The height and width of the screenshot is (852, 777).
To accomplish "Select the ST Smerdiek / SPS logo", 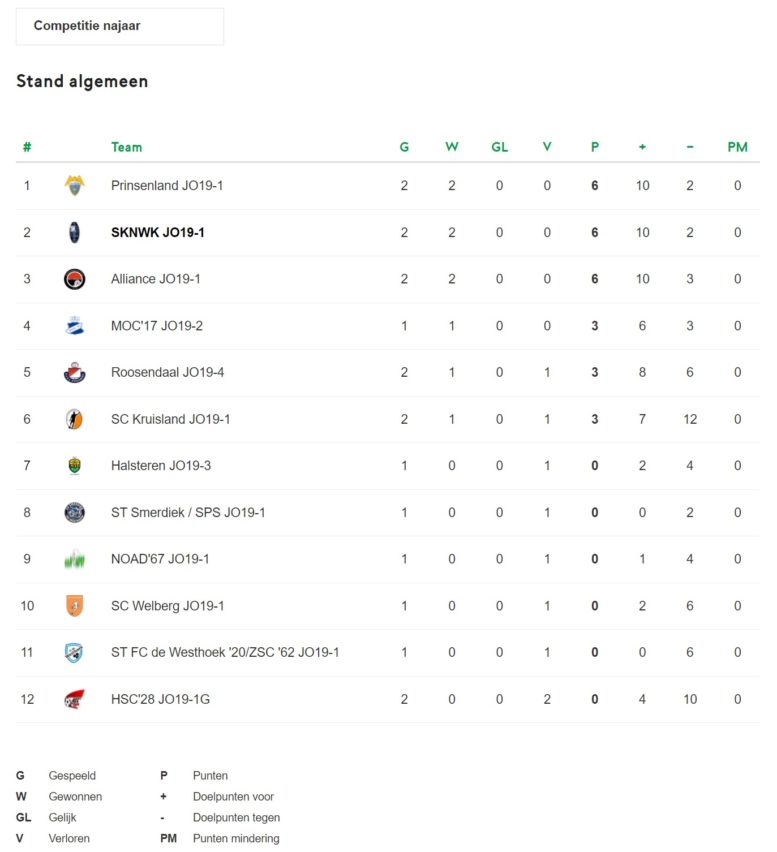I will [x=74, y=512].
